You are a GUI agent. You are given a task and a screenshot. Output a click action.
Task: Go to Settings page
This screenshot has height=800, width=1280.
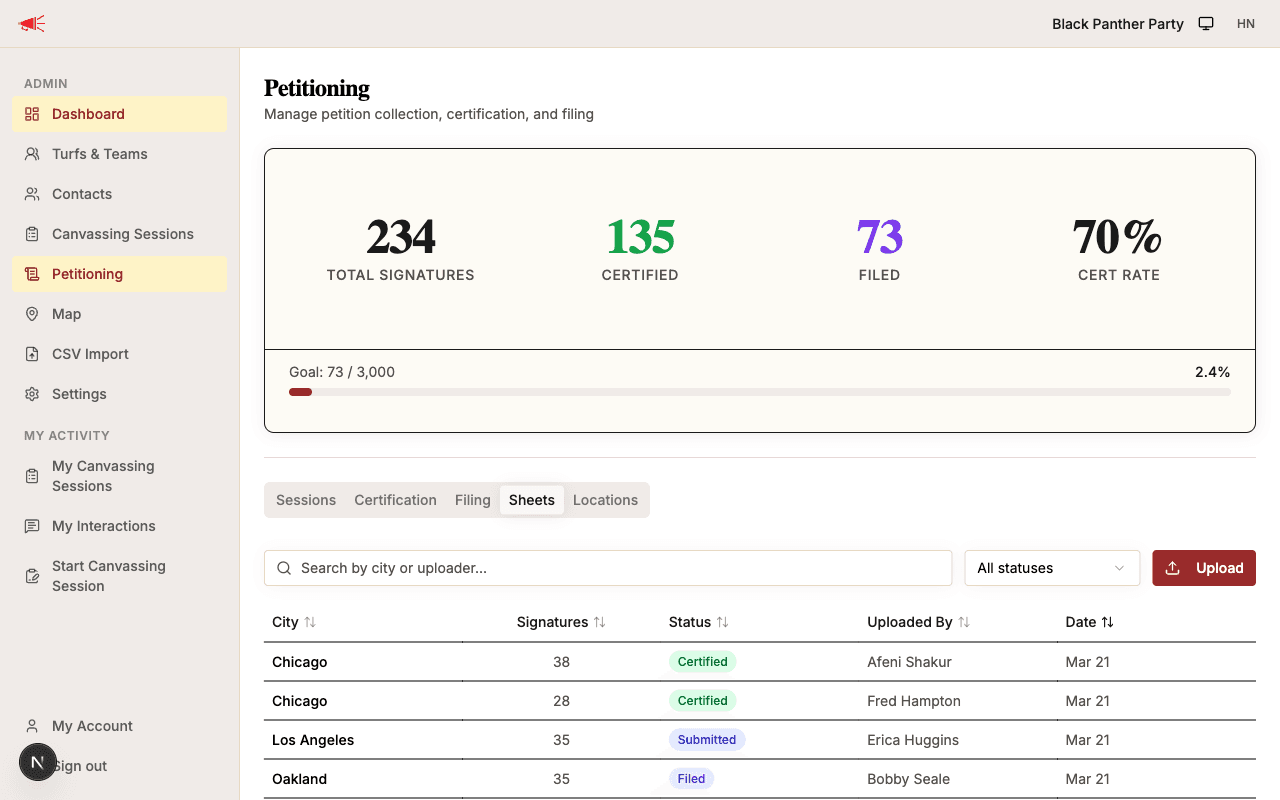120,394
